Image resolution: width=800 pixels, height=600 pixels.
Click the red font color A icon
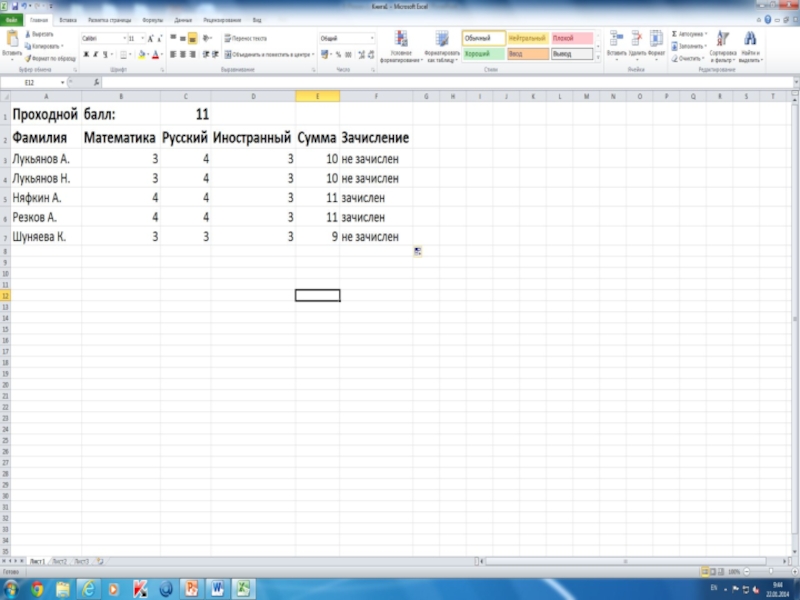(156, 55)
